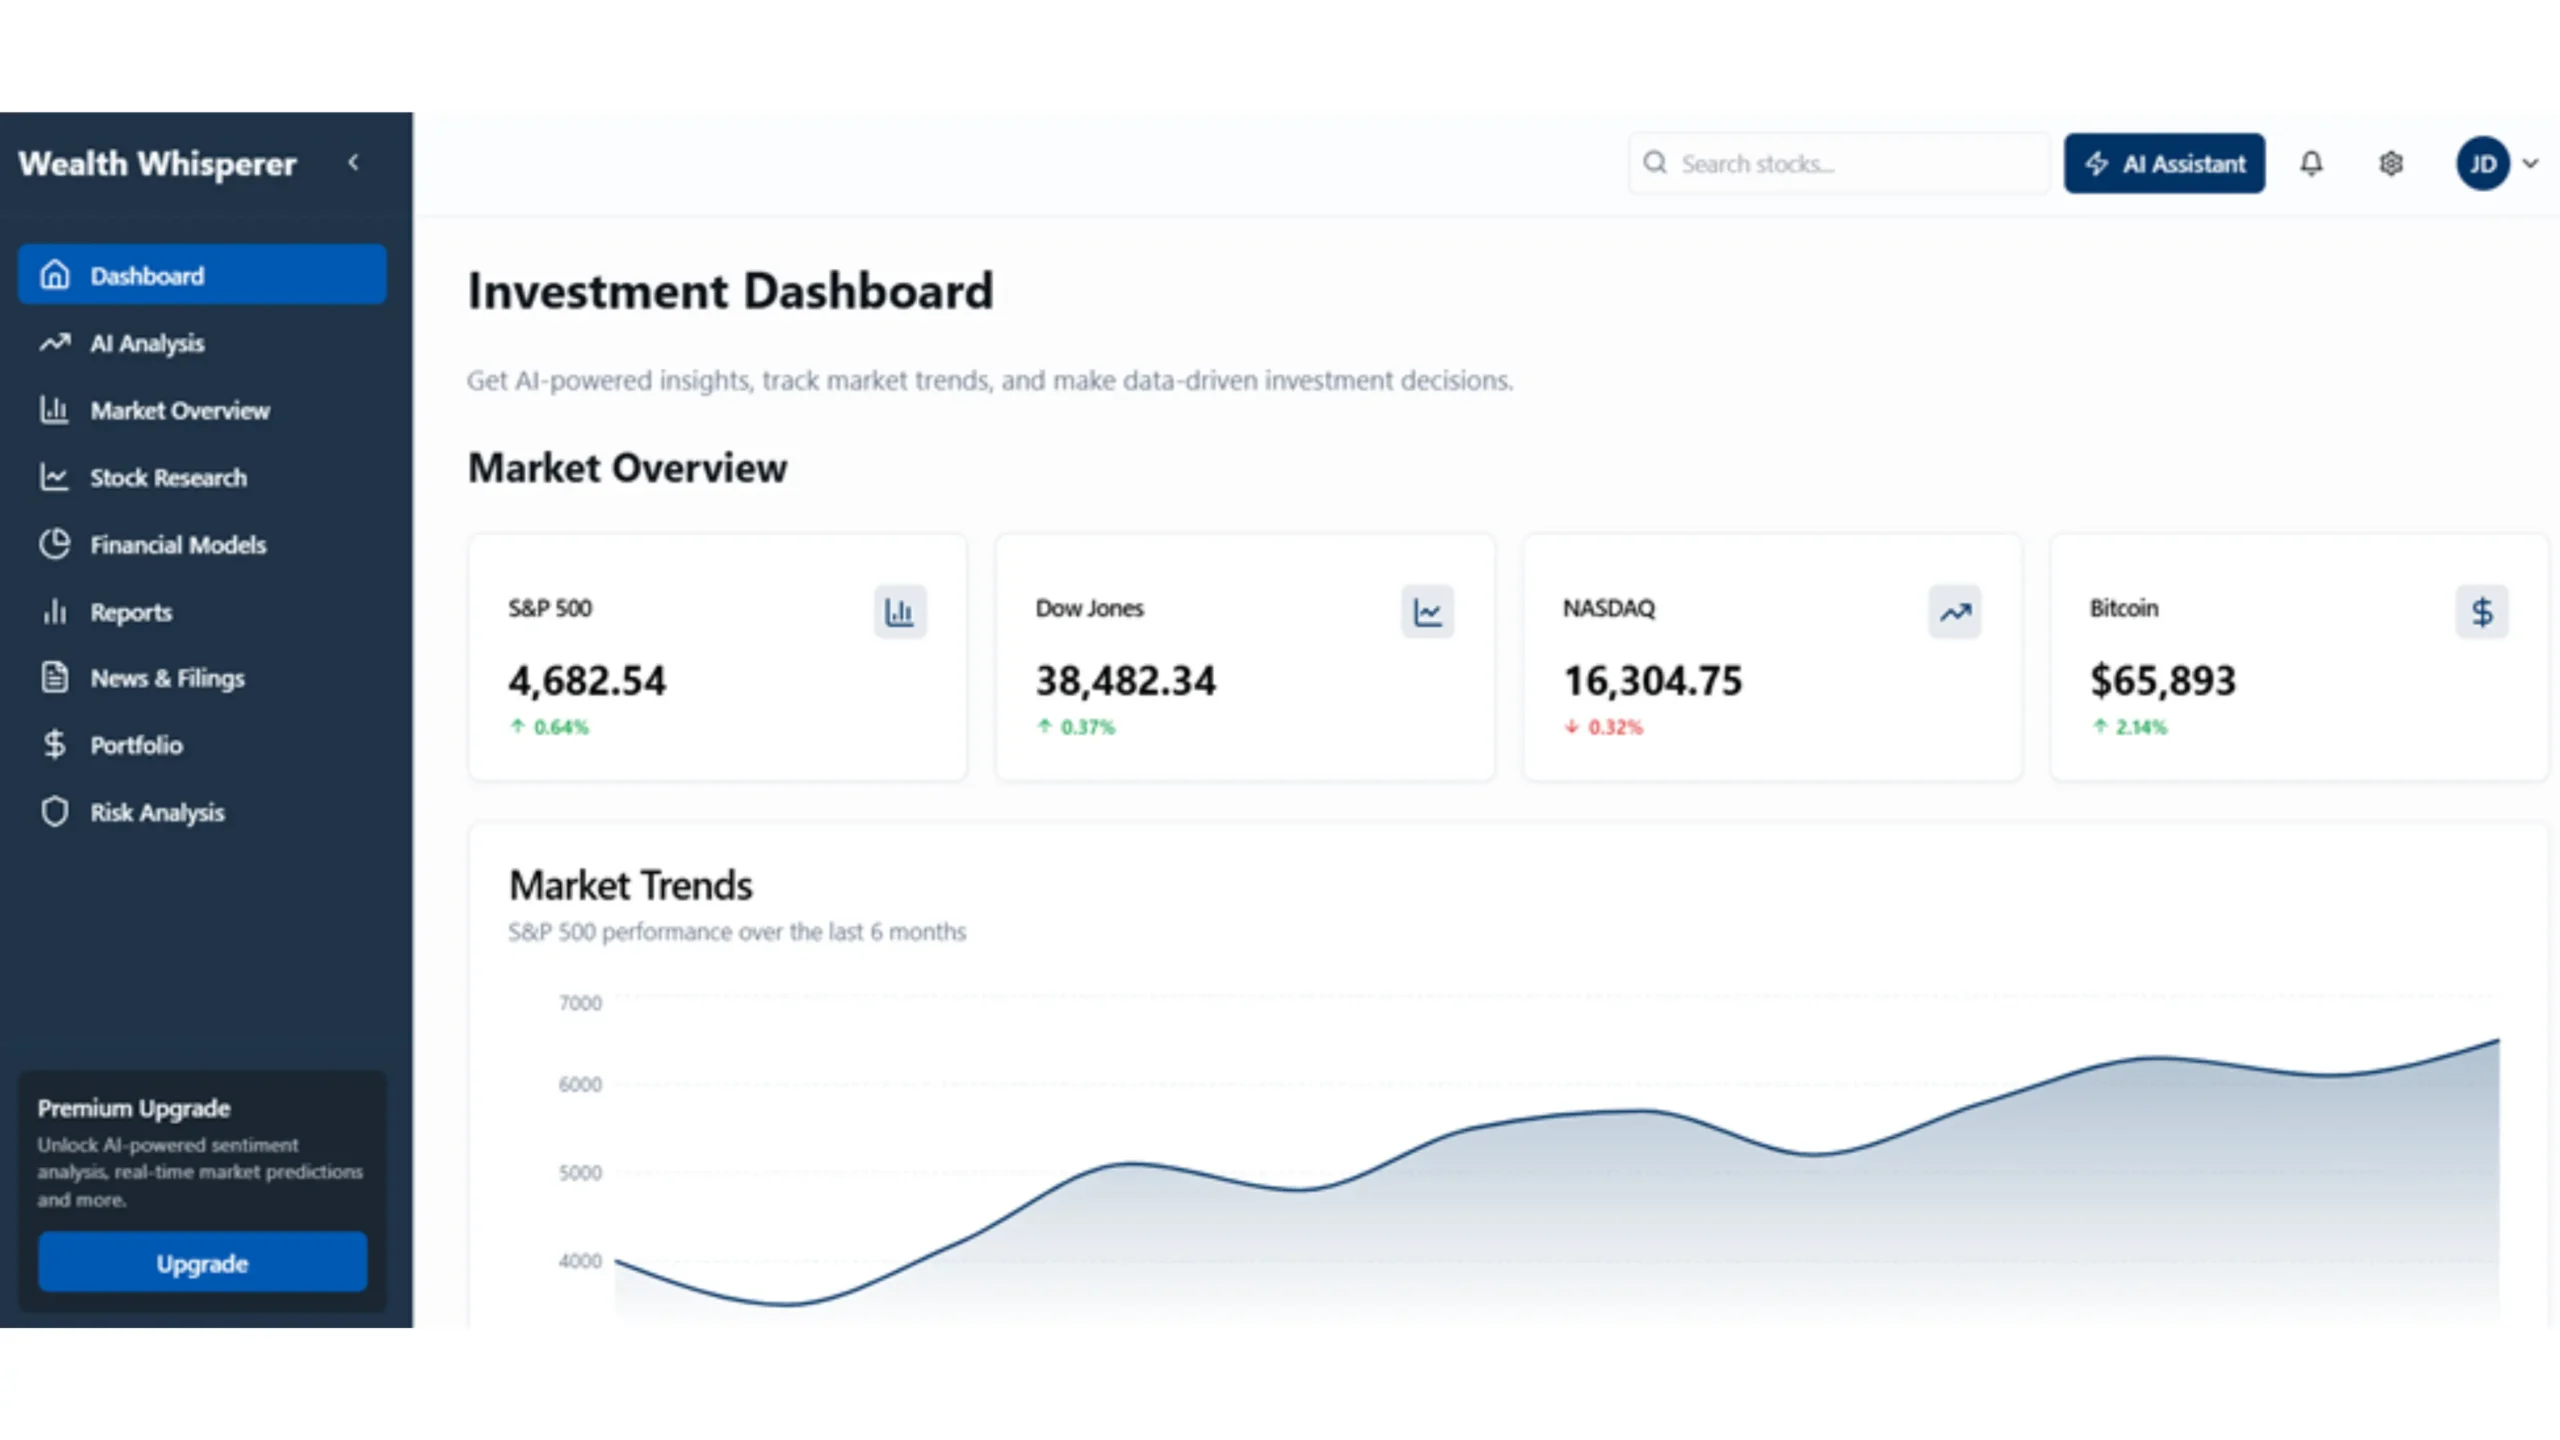
Task: Click the dollar icon on the Bitcoin card
Action: (x=2483, y=611)
